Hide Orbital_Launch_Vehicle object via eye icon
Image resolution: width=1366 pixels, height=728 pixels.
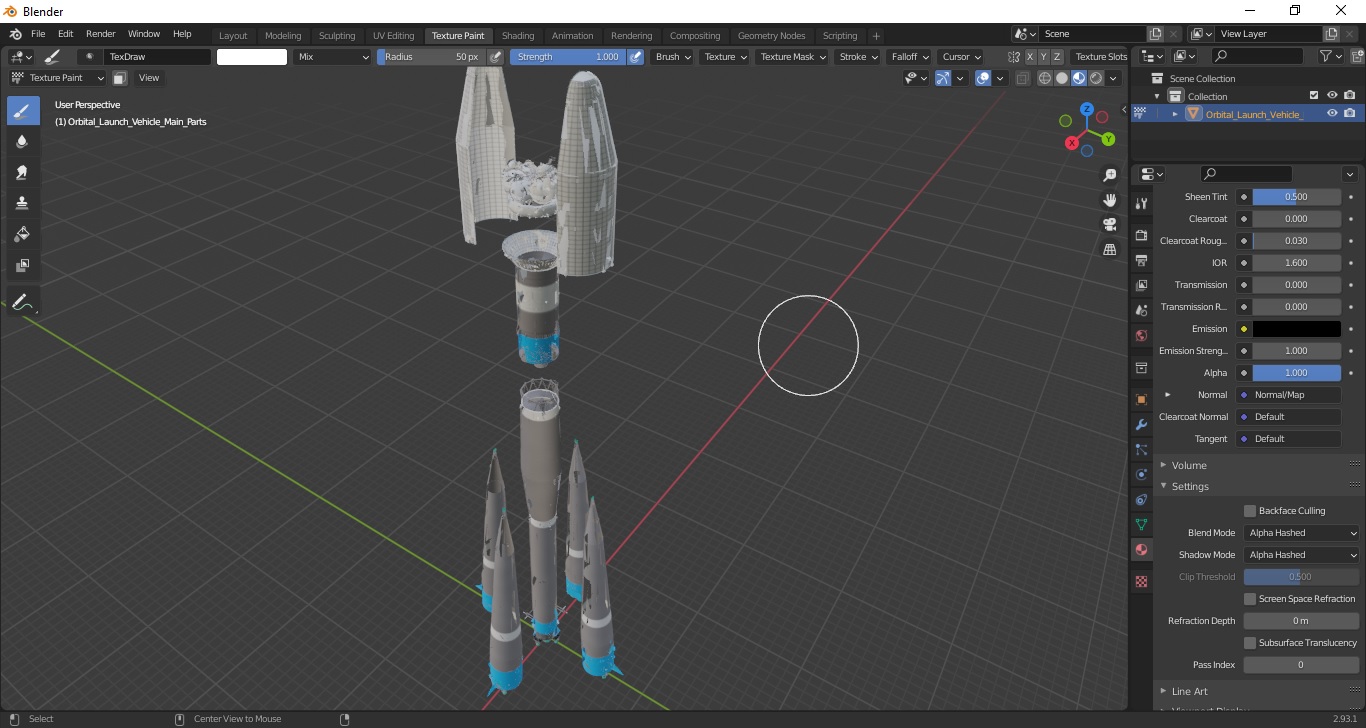click(x=1332, y=114)
